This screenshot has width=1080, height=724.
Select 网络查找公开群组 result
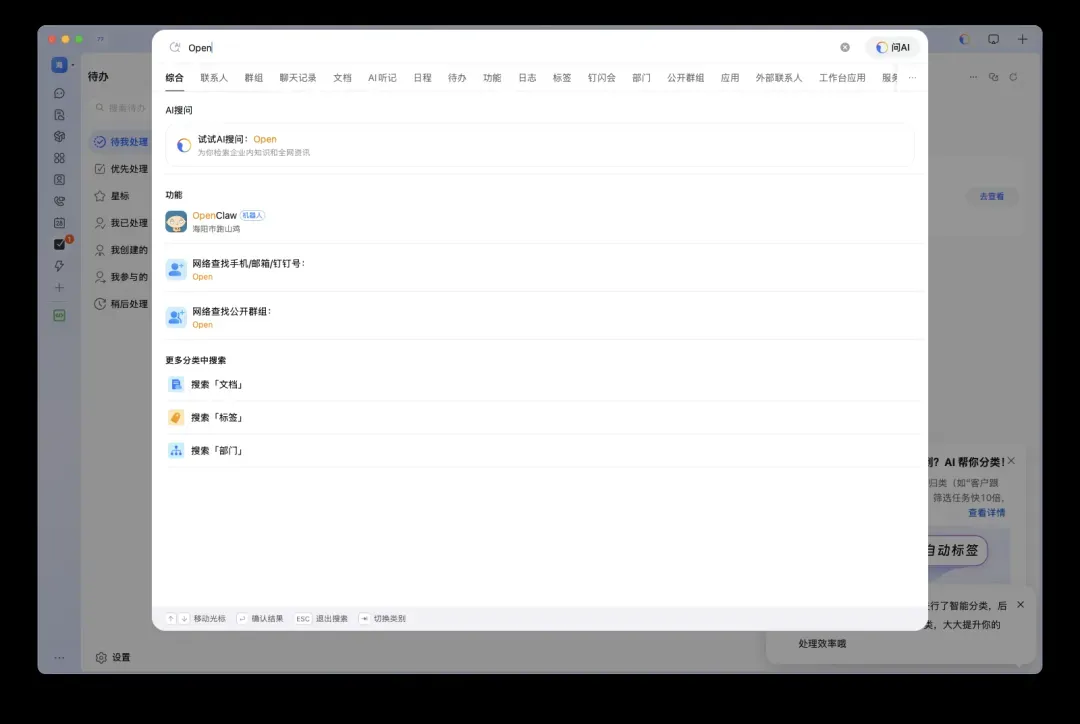pyautogui.click(x=543, y=318)
